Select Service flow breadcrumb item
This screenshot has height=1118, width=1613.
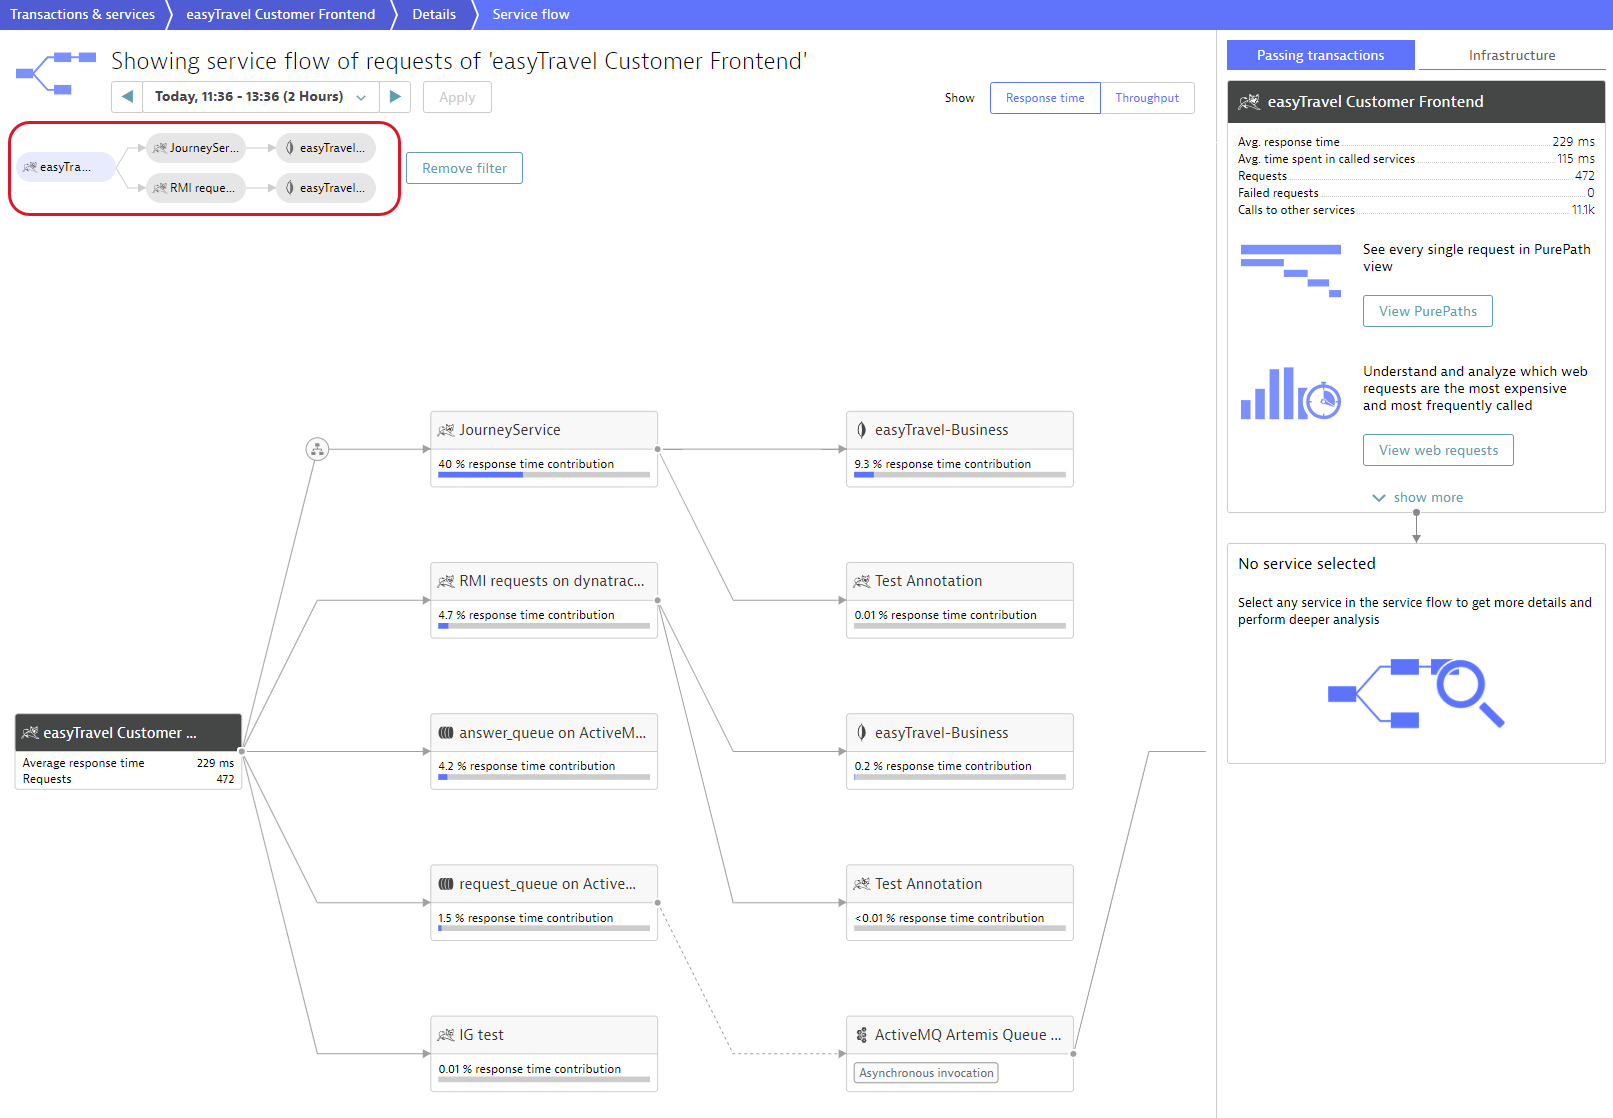coord(530,14)
